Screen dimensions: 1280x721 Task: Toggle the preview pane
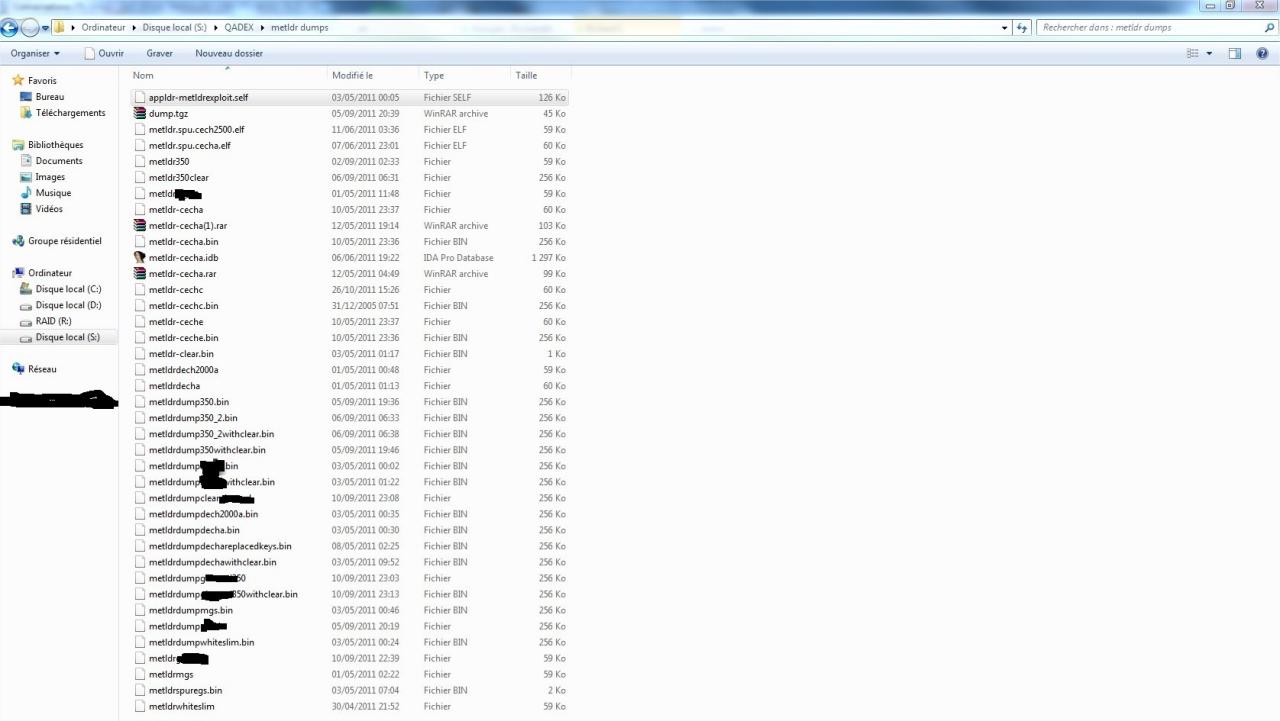tap(1234, 54)
